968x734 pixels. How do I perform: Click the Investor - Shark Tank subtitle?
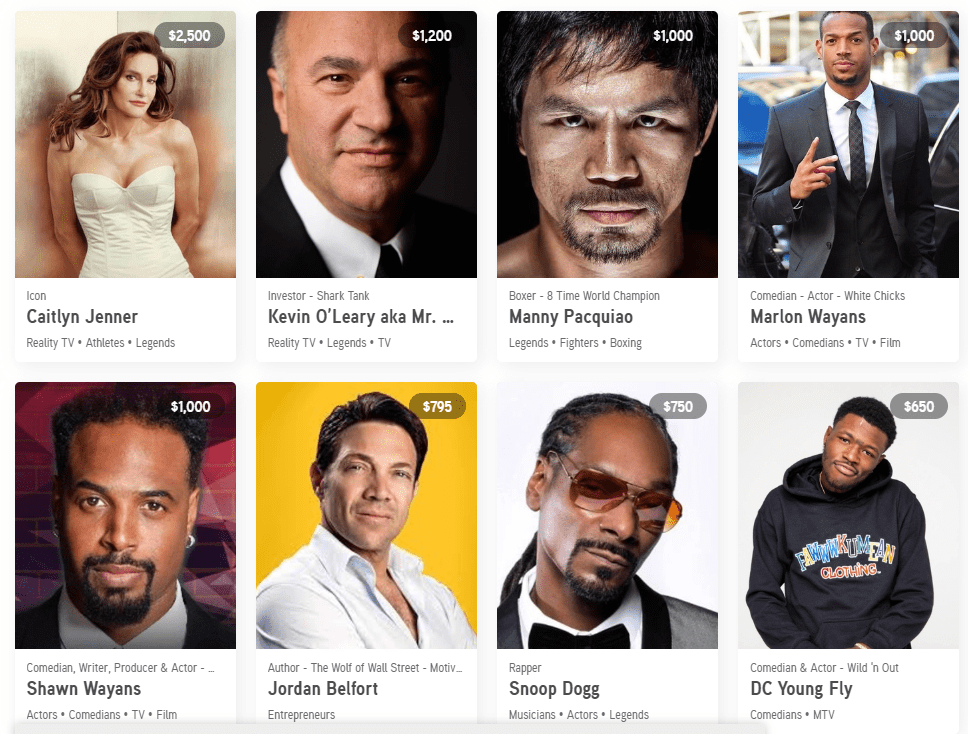tap(319, 296)
